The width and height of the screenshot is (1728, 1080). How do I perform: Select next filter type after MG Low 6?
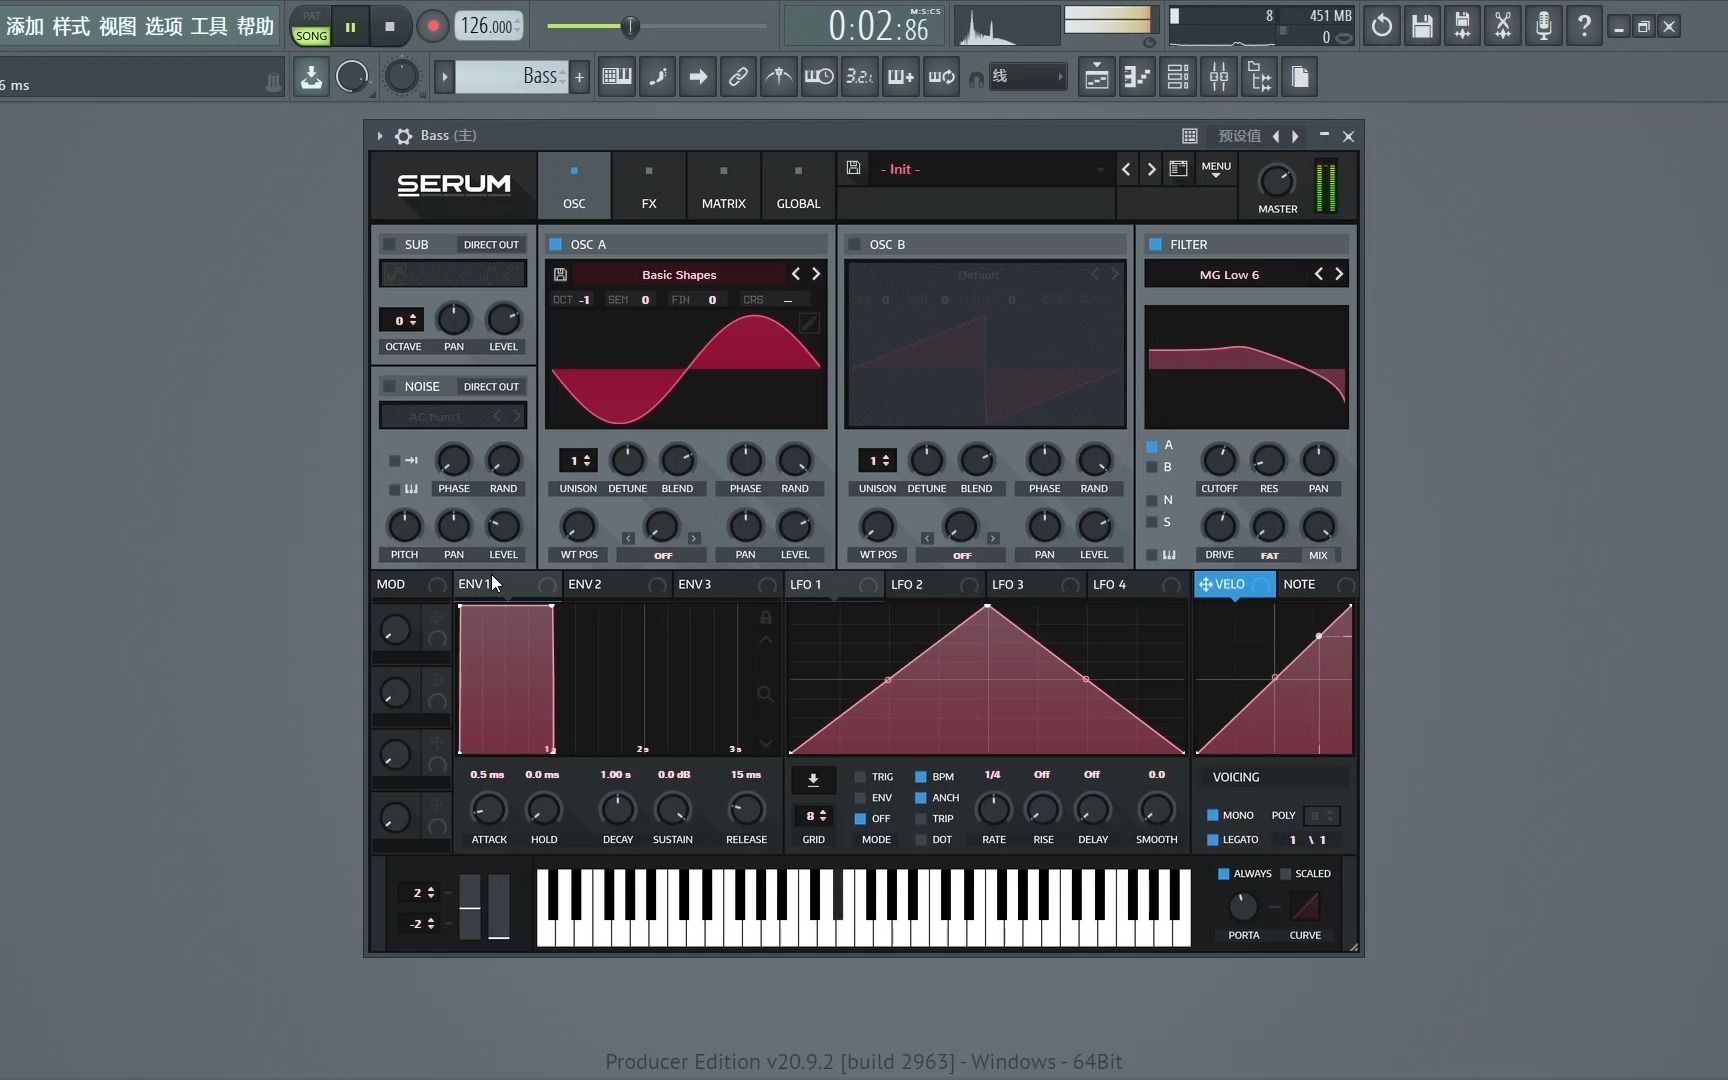point(1339,274)
